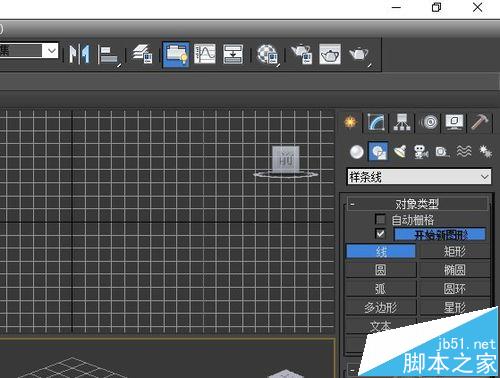This screenshot has width=500, height=378.
Task: Collapse the 对象类型 rollout
Action: click(418, 204)
